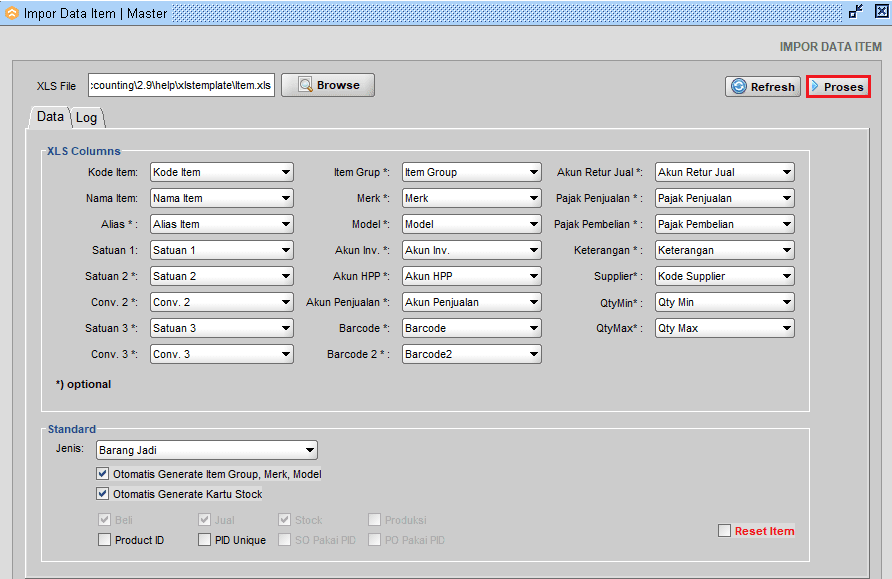Run import with the Proses button

(838, 87)
